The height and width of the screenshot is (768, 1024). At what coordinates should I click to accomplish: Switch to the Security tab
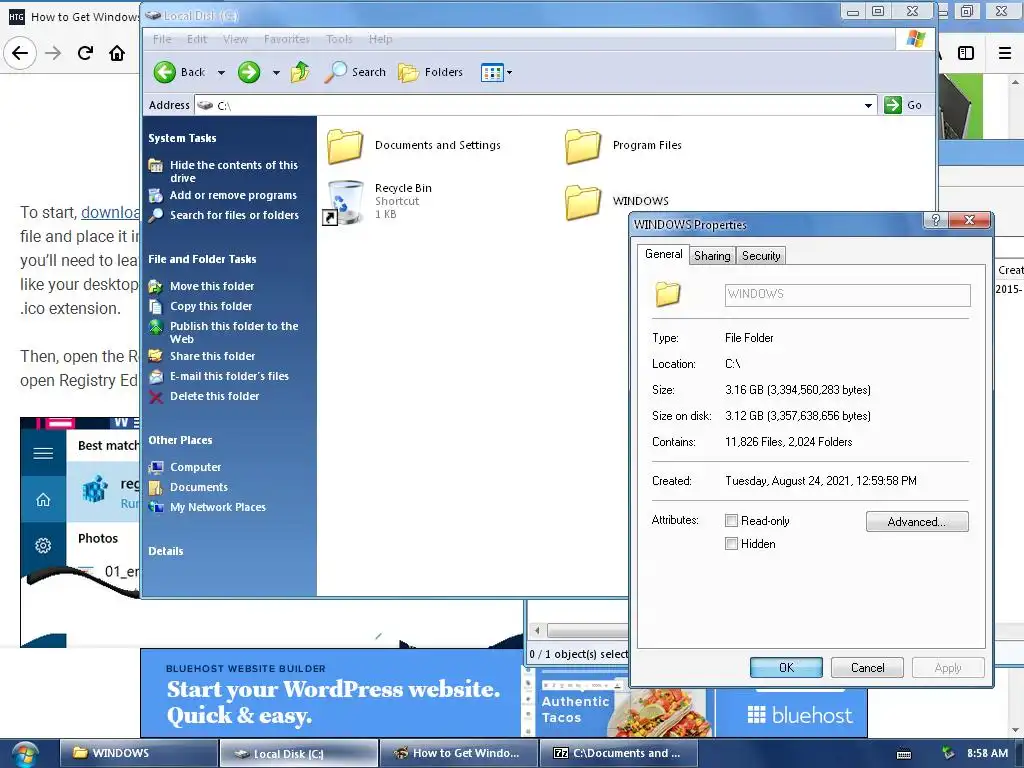(x=761, y=255)
